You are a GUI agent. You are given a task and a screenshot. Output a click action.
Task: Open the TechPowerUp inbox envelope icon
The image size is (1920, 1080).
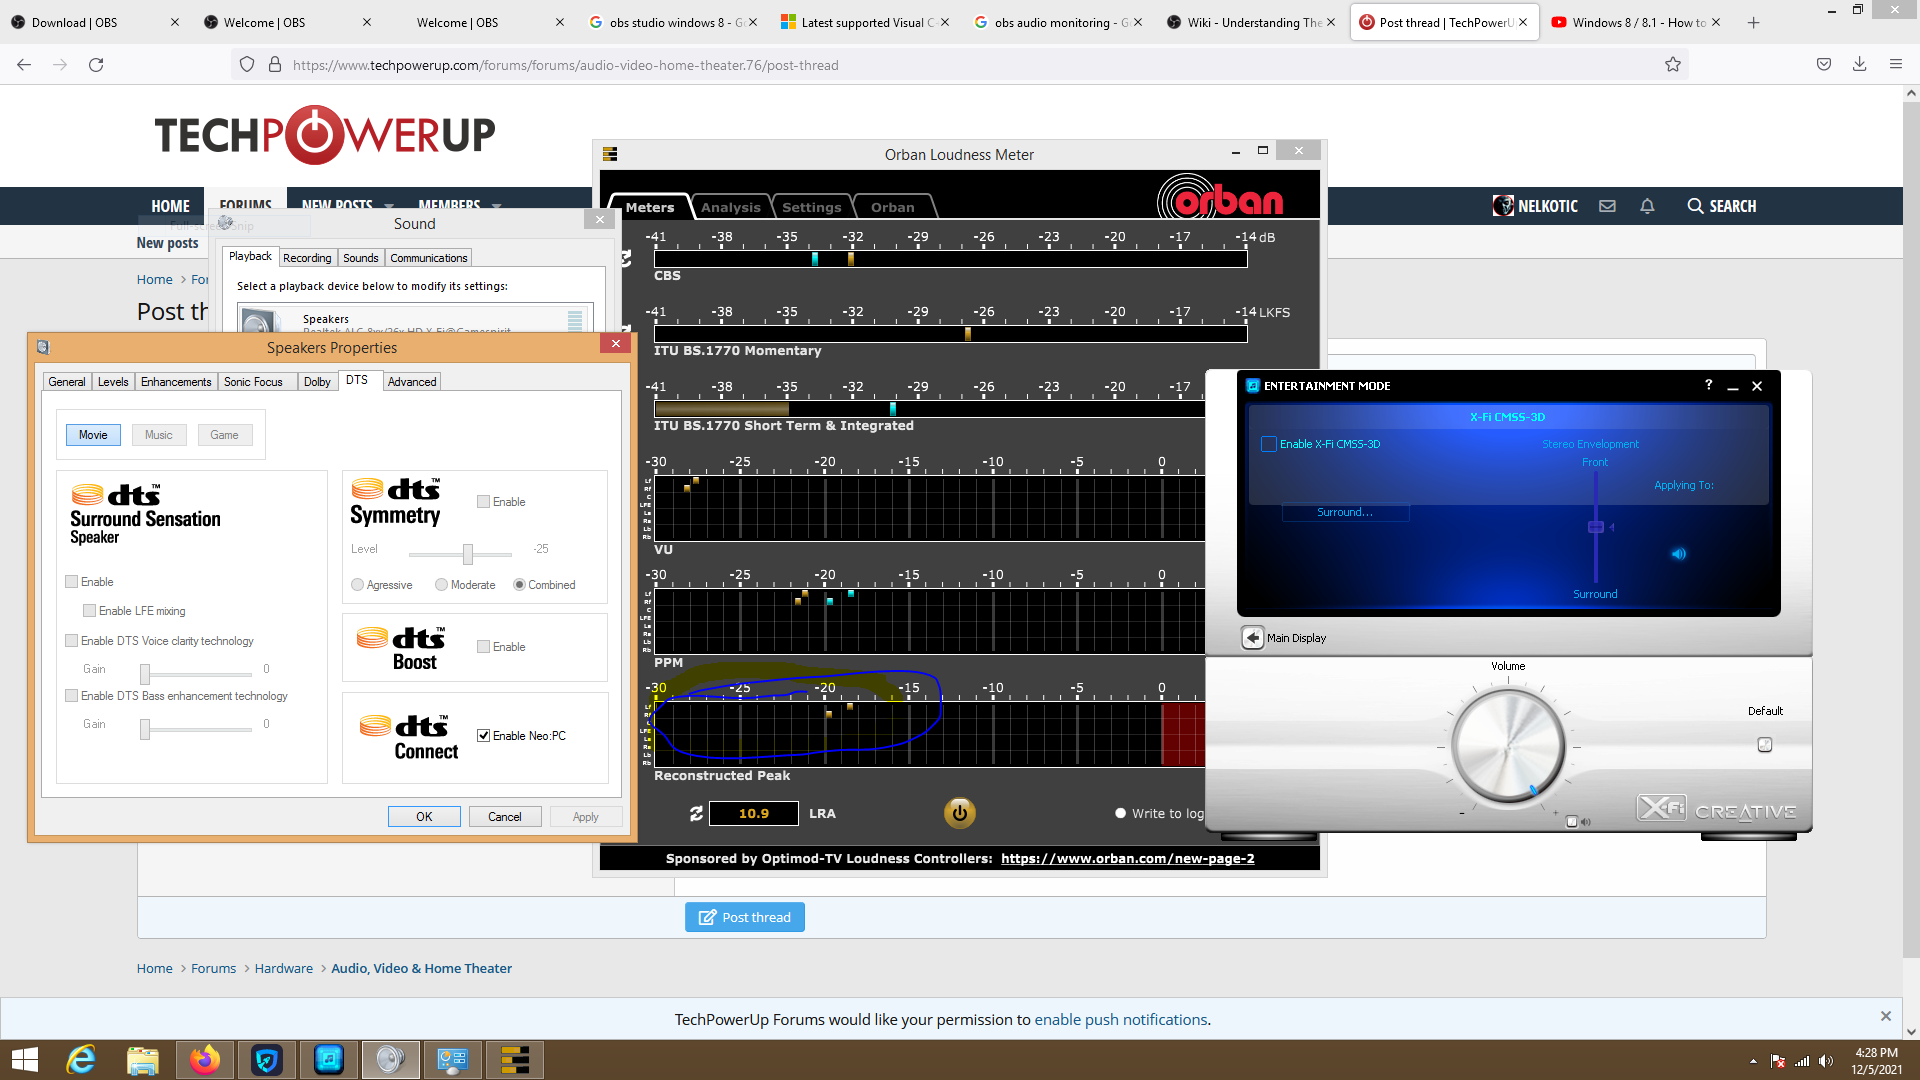click(x=1607, y=206)
